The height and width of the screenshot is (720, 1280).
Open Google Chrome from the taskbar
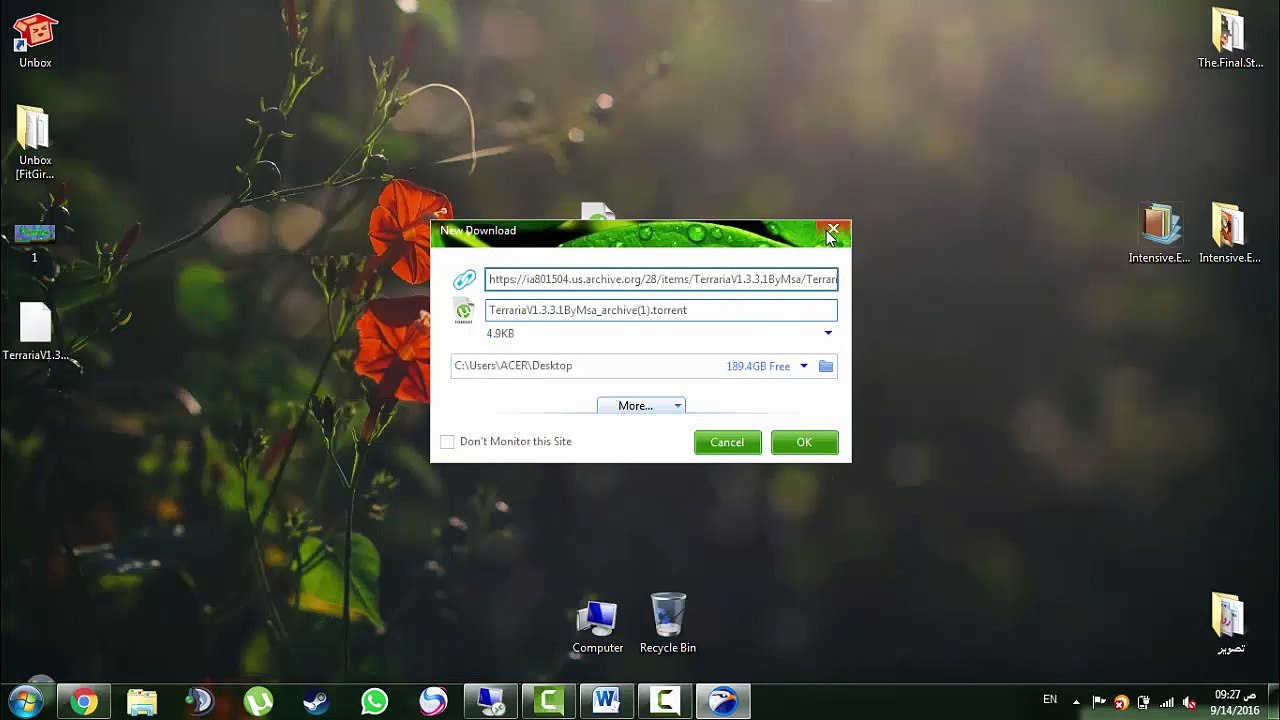(84, 701)
